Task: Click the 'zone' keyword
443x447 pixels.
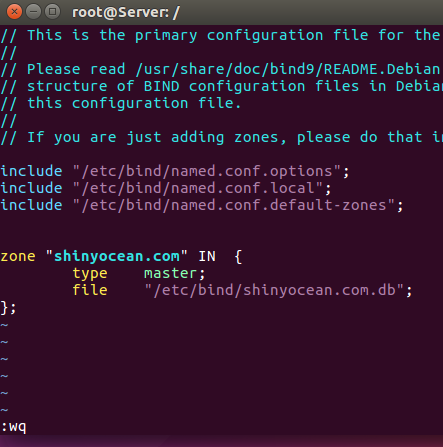Action: [18, 256]
